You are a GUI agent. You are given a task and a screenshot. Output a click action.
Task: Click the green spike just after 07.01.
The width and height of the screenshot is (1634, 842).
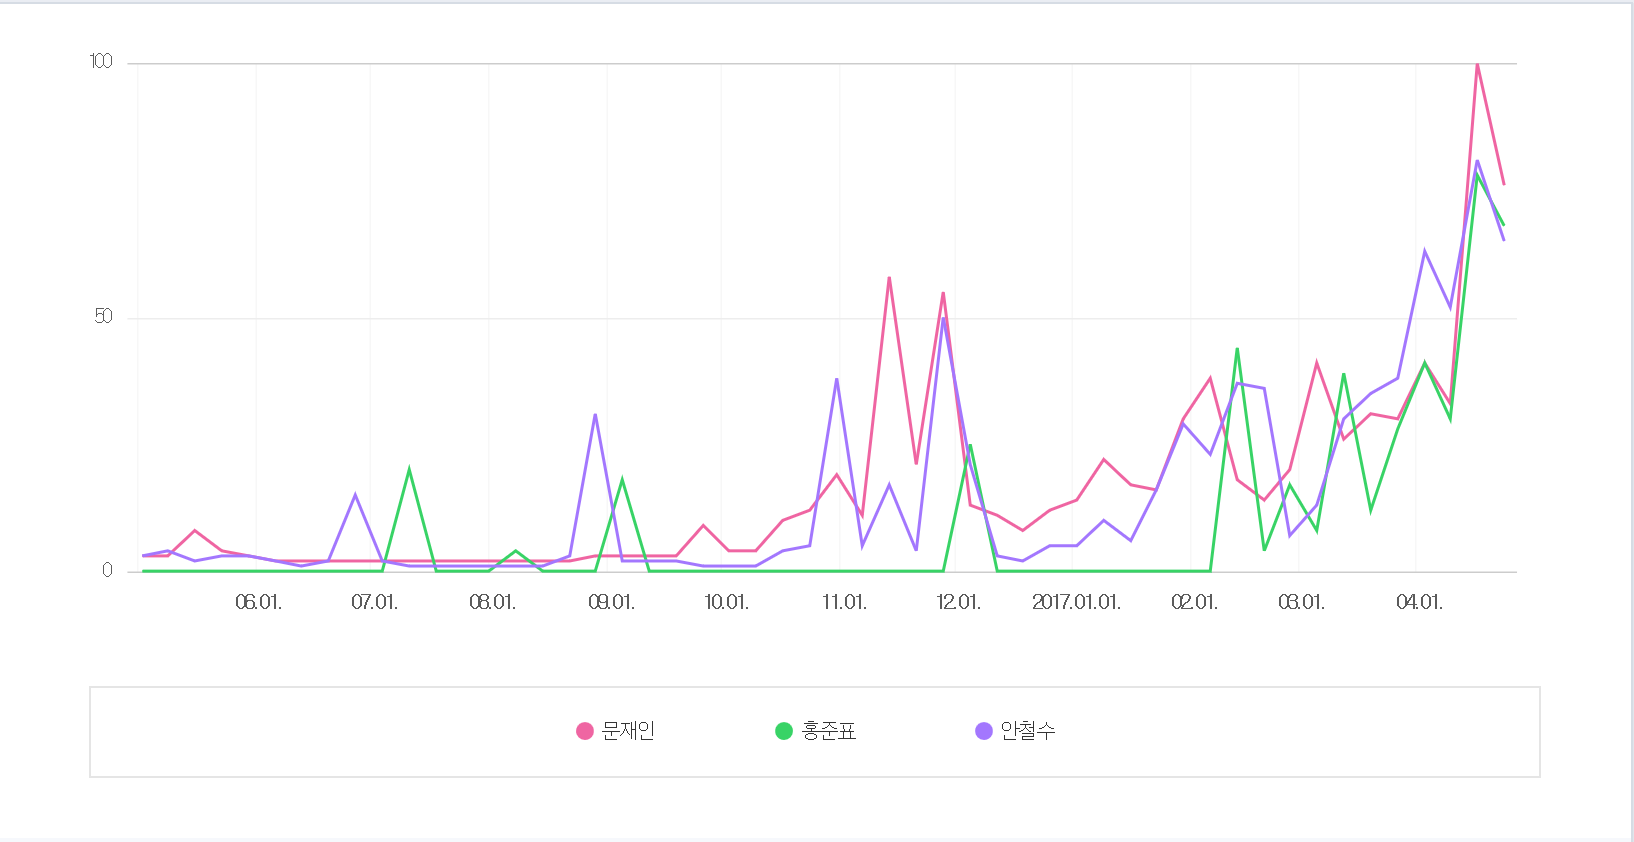[409, 469]
